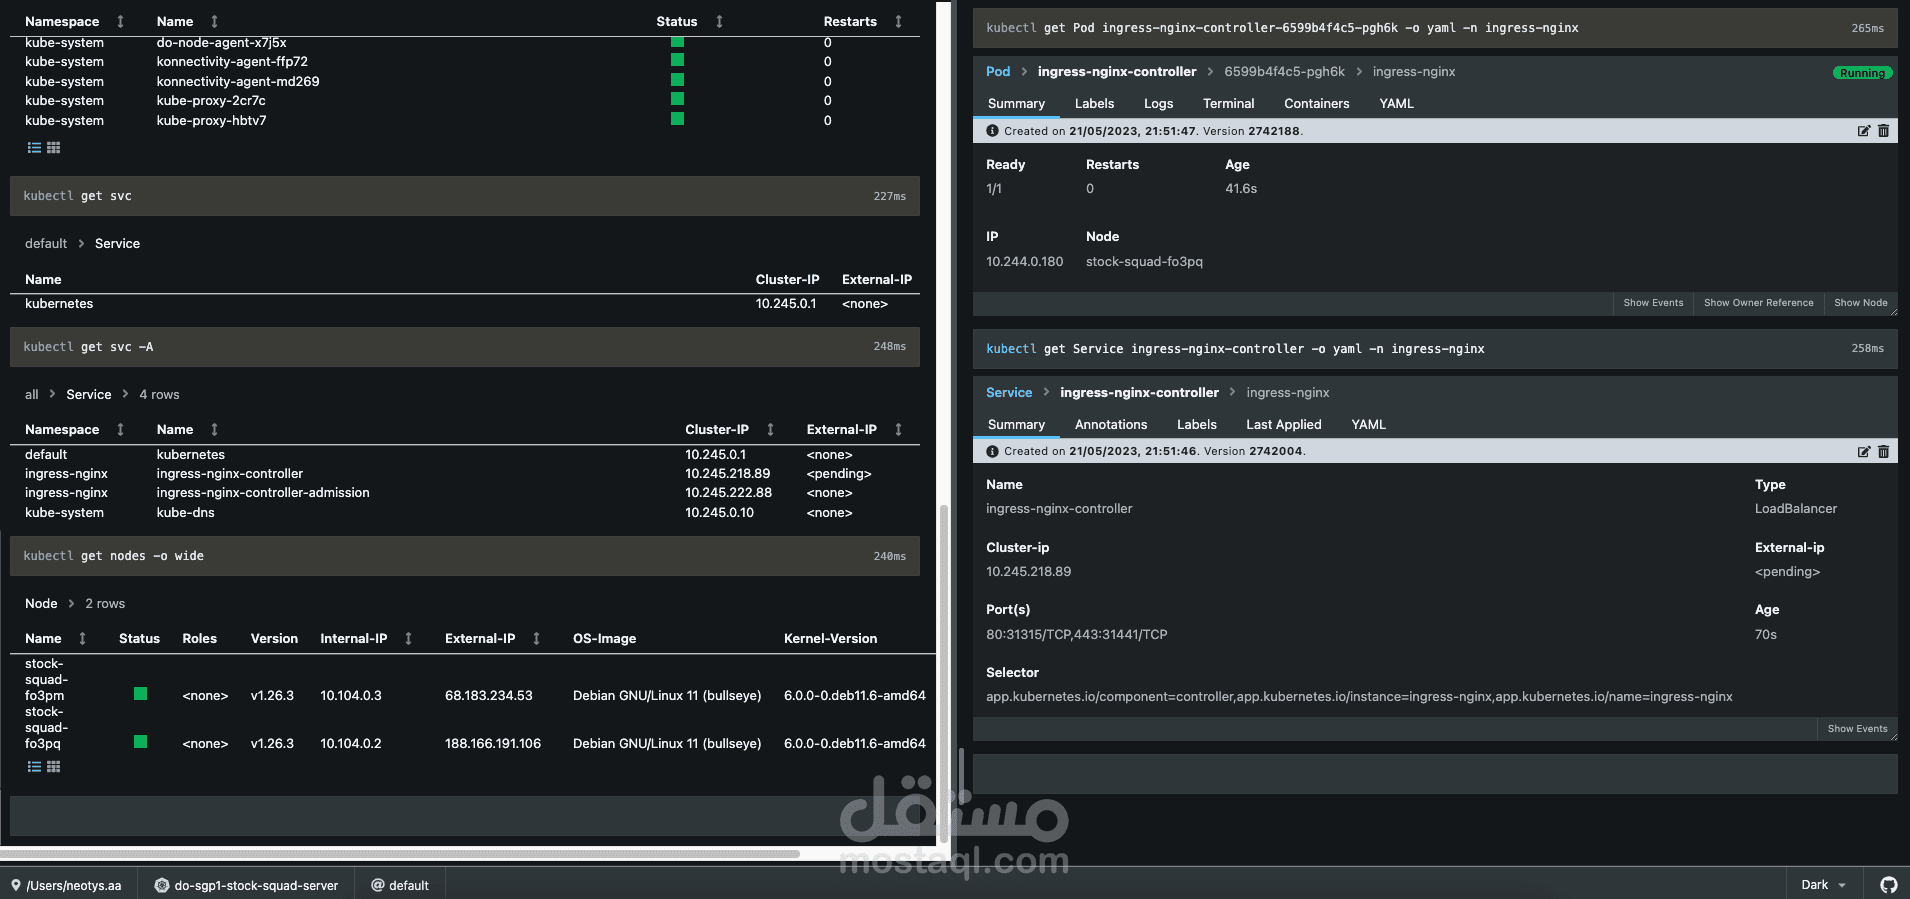Sort all-namespaces services table by Cluster-IP
The height and width of the screenshot is (899, 1910).
770,429
